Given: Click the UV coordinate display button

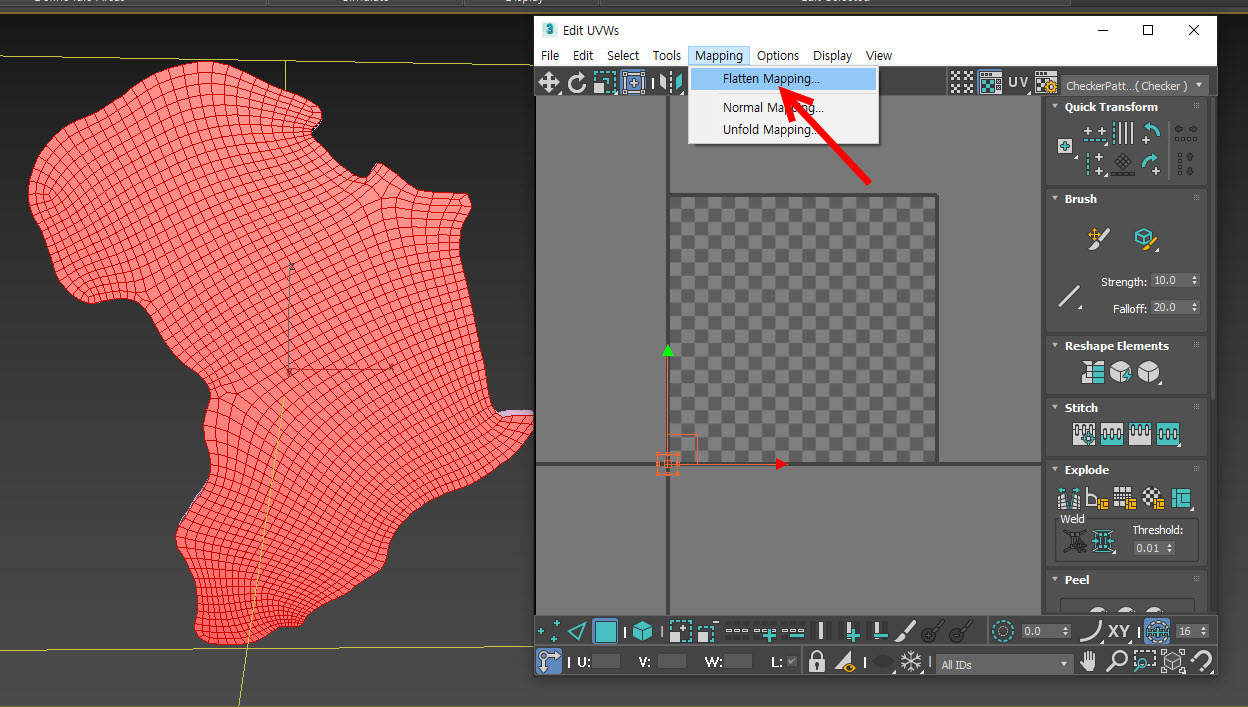Looking at the screenshot, I should 1018,83.
